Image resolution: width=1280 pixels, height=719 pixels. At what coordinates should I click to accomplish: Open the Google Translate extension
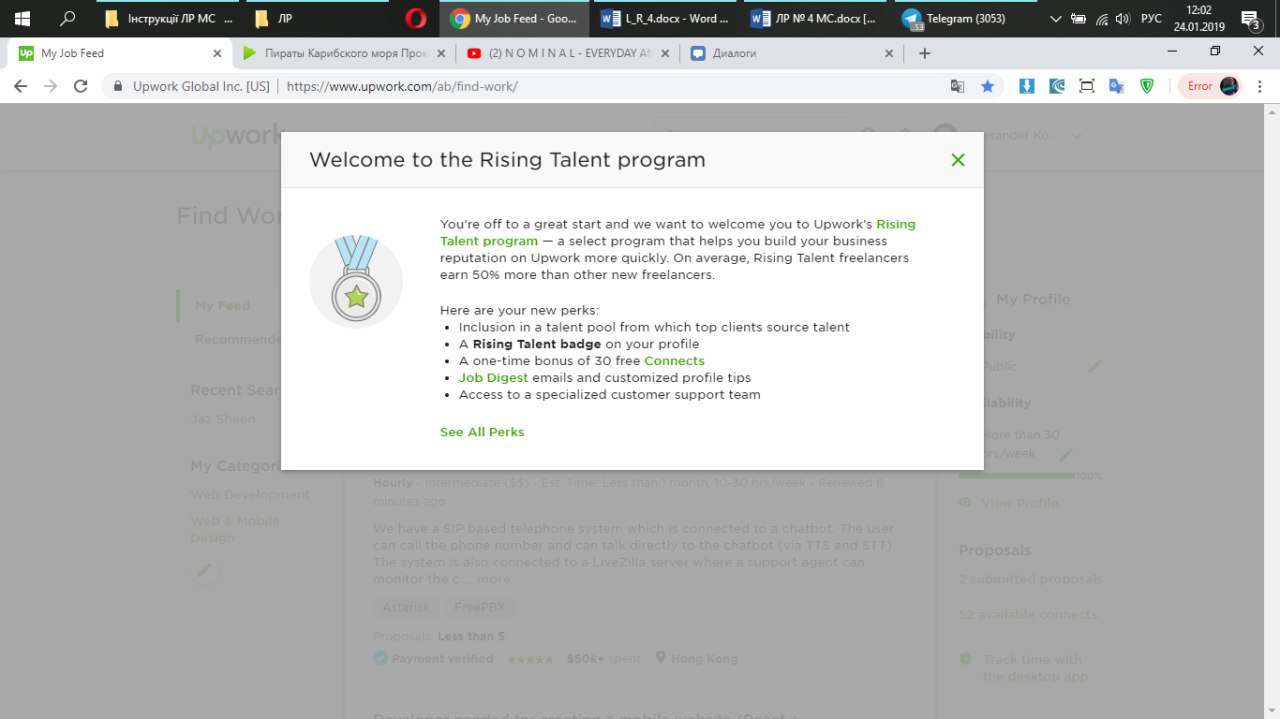click(1116, 87)
